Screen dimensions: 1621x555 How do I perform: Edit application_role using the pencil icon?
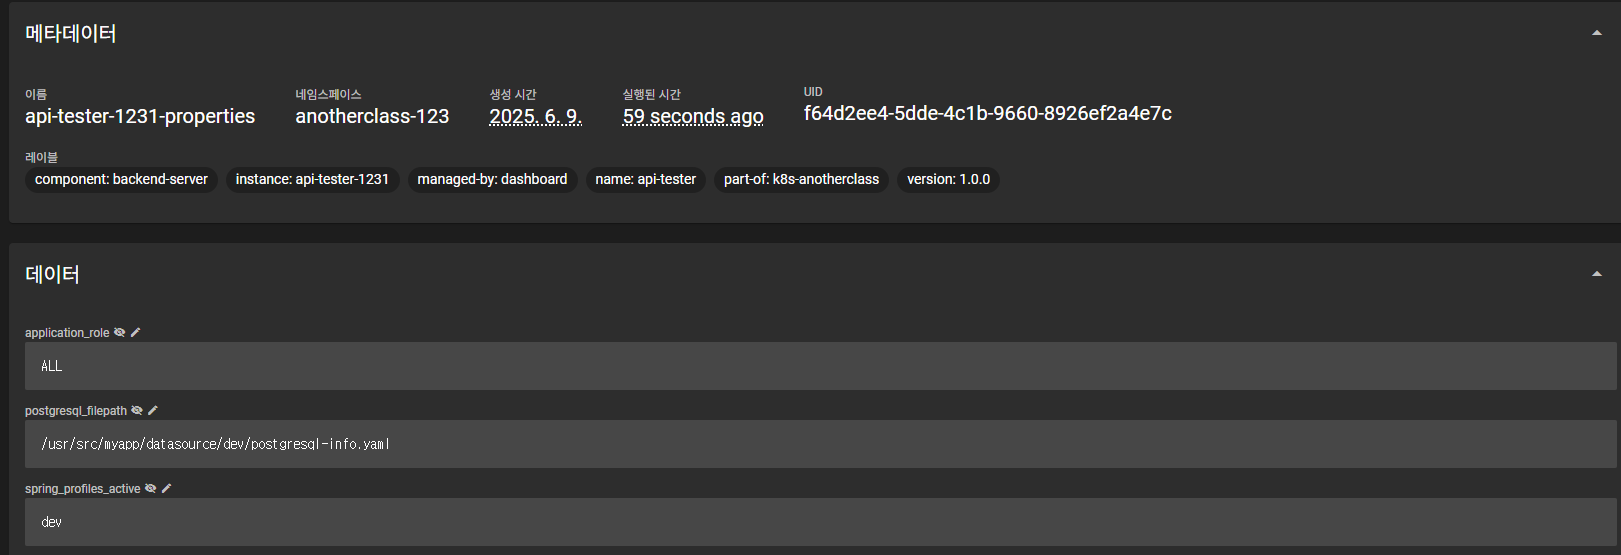click(x=136, y=333)
